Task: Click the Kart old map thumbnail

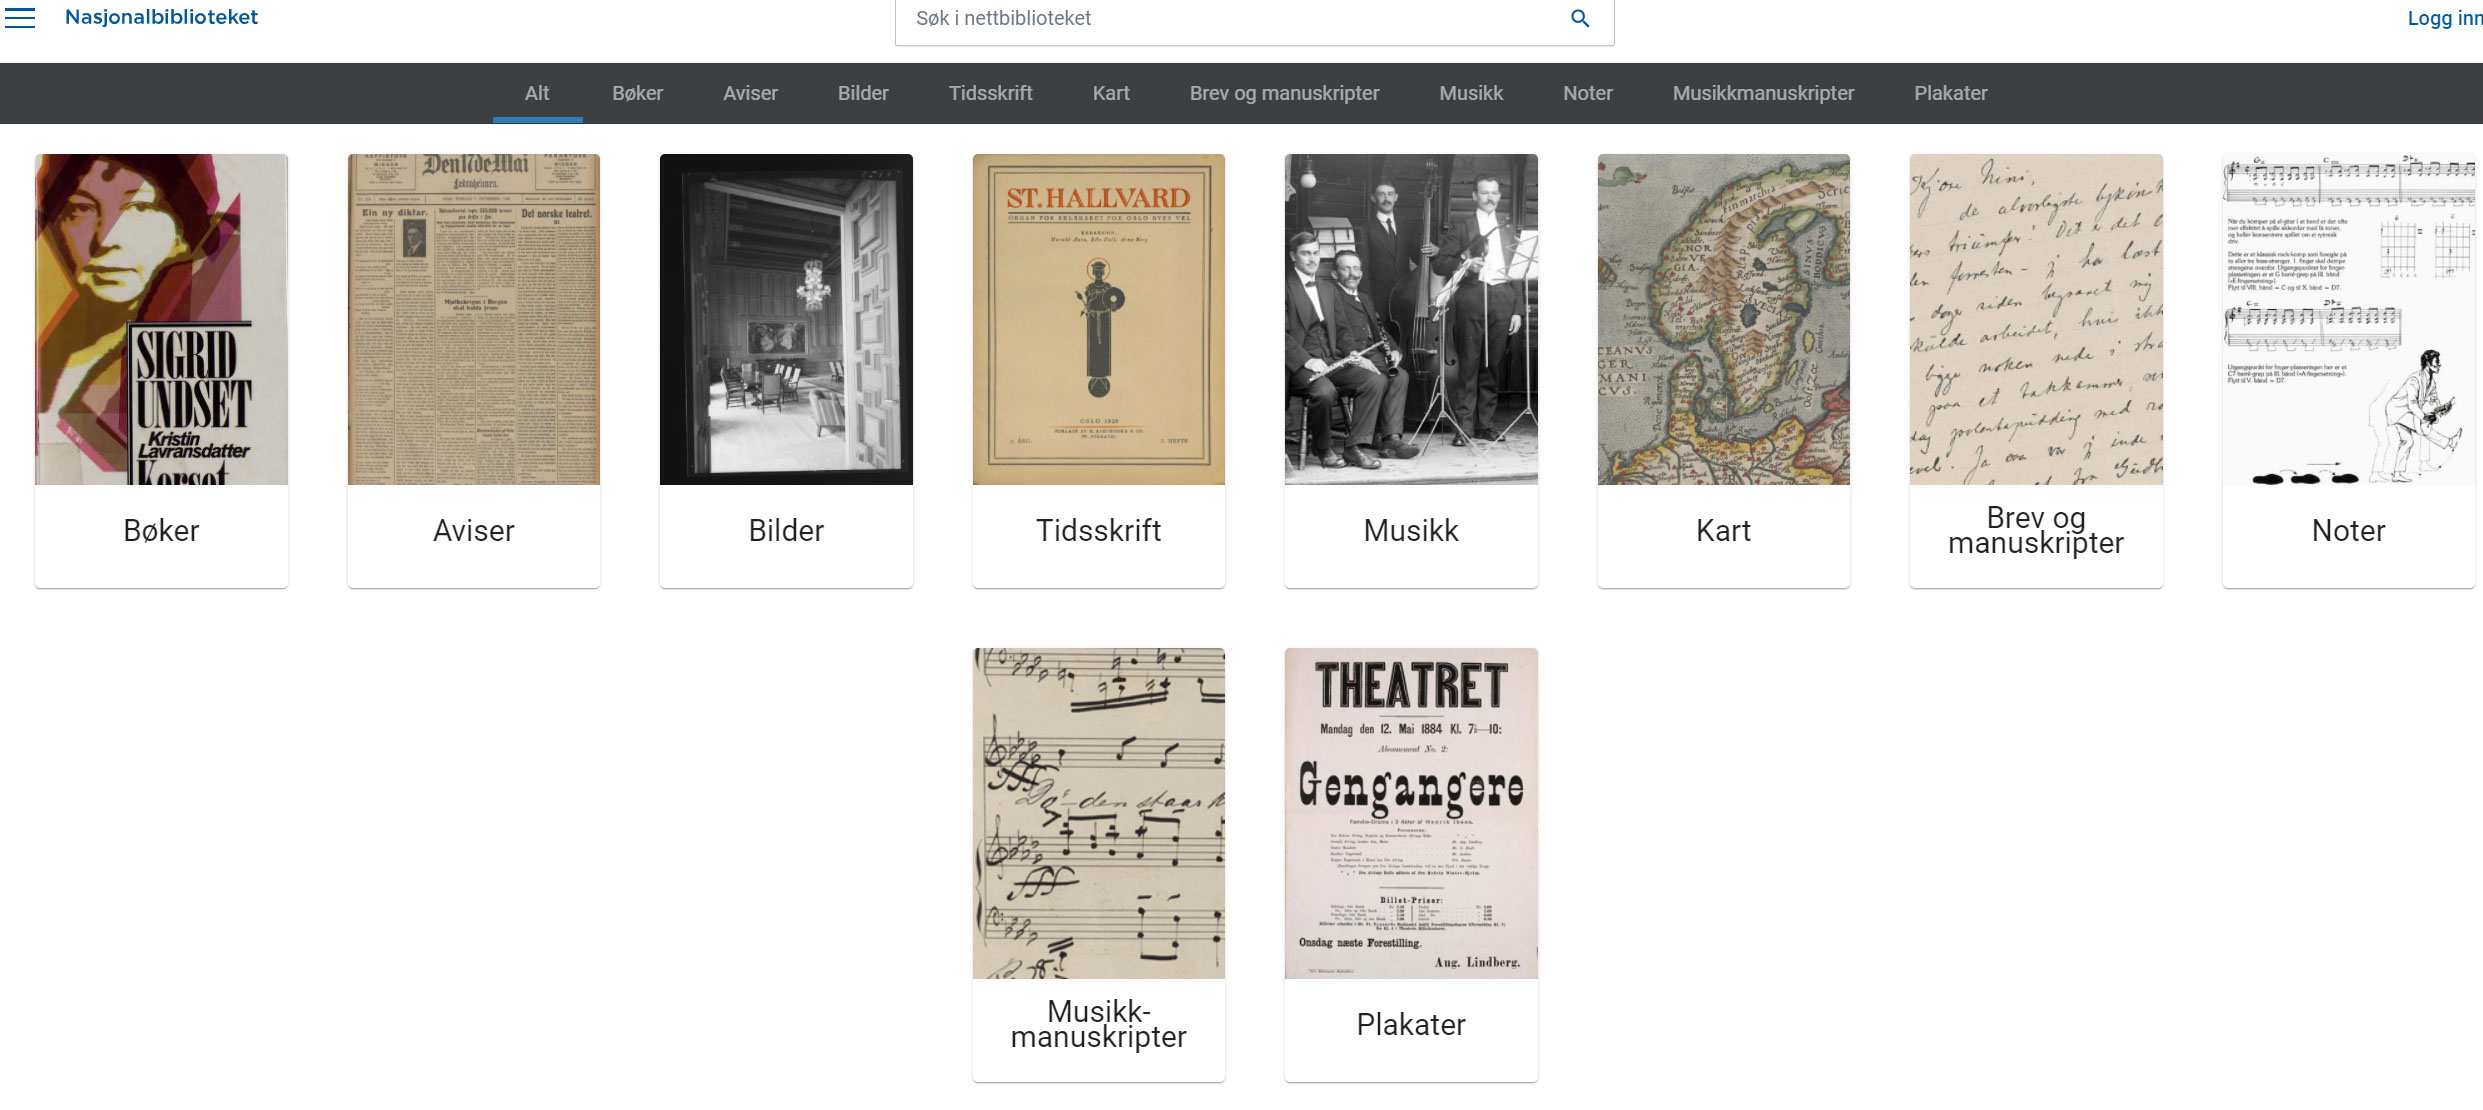Action: click(x=1723, y=320)
